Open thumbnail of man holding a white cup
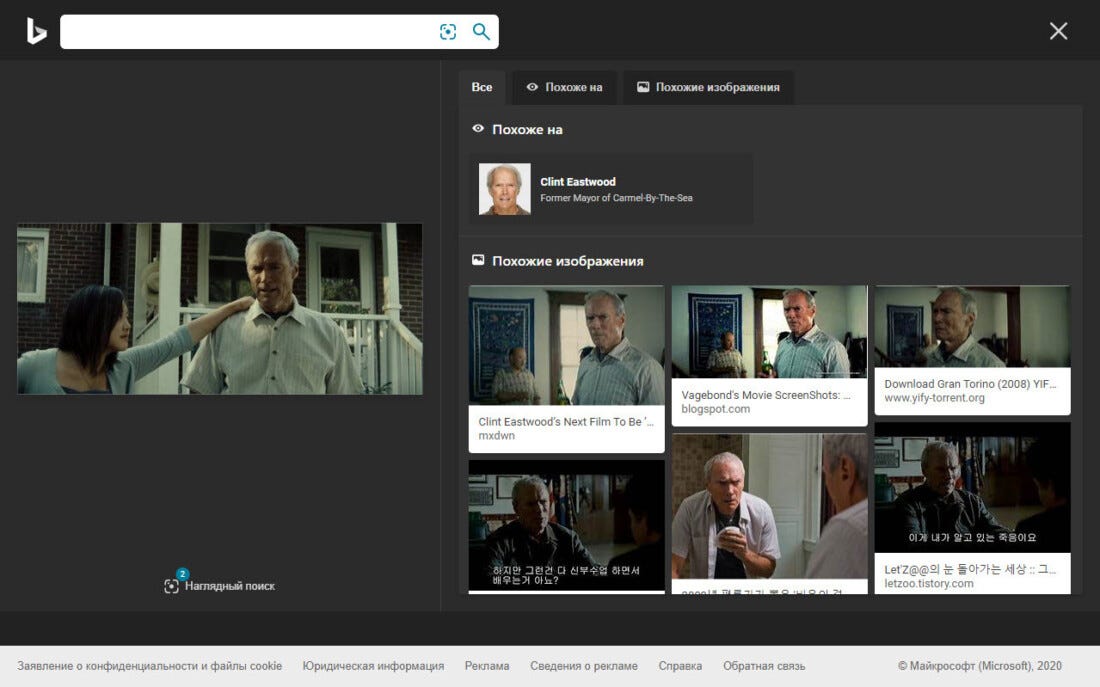Image resolution: width=1100 pixels, height=687 pixels. click(x=769, y=506)
